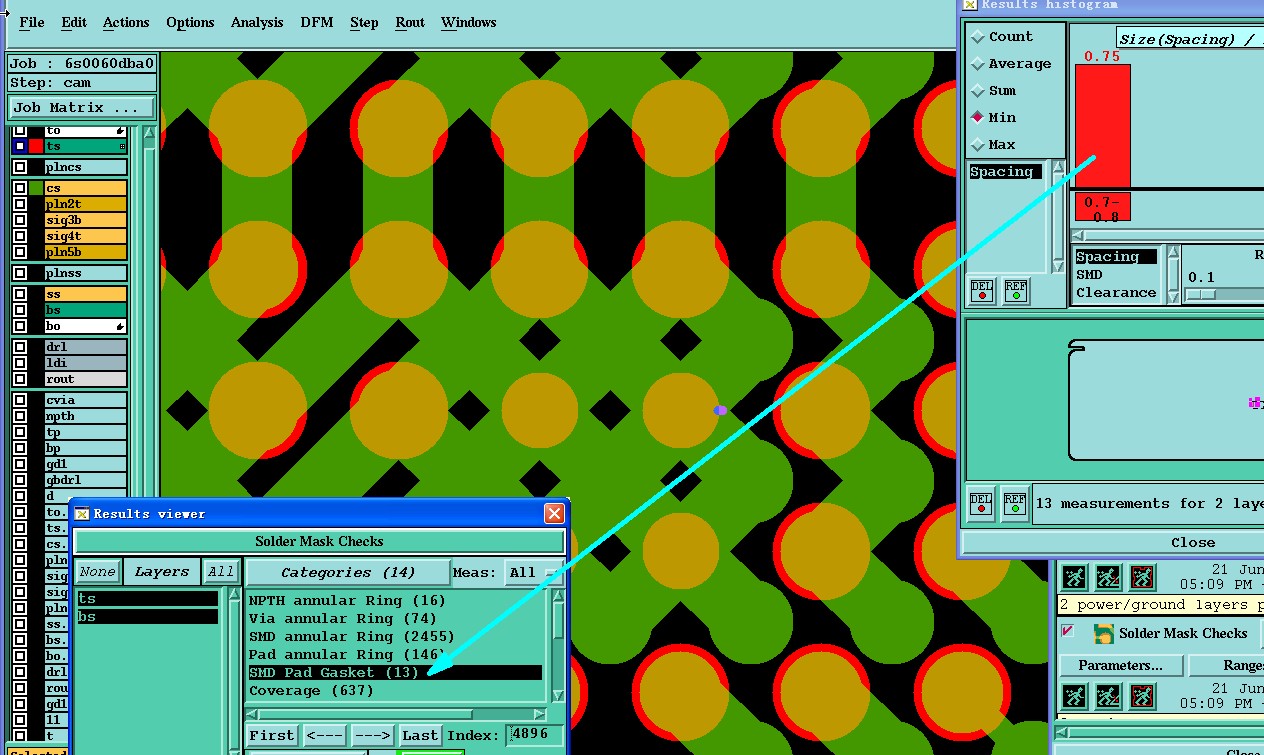
Task: Toggle the checkbox for layer sig3b
Action: point(20,220)
